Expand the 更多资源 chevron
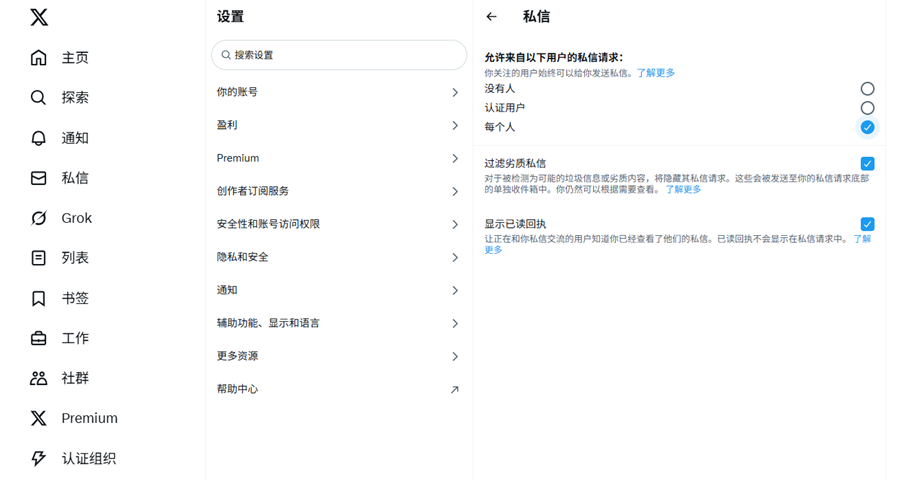This screenshot has width=900, height=480. pyautogui.click(x=455, y=357)
